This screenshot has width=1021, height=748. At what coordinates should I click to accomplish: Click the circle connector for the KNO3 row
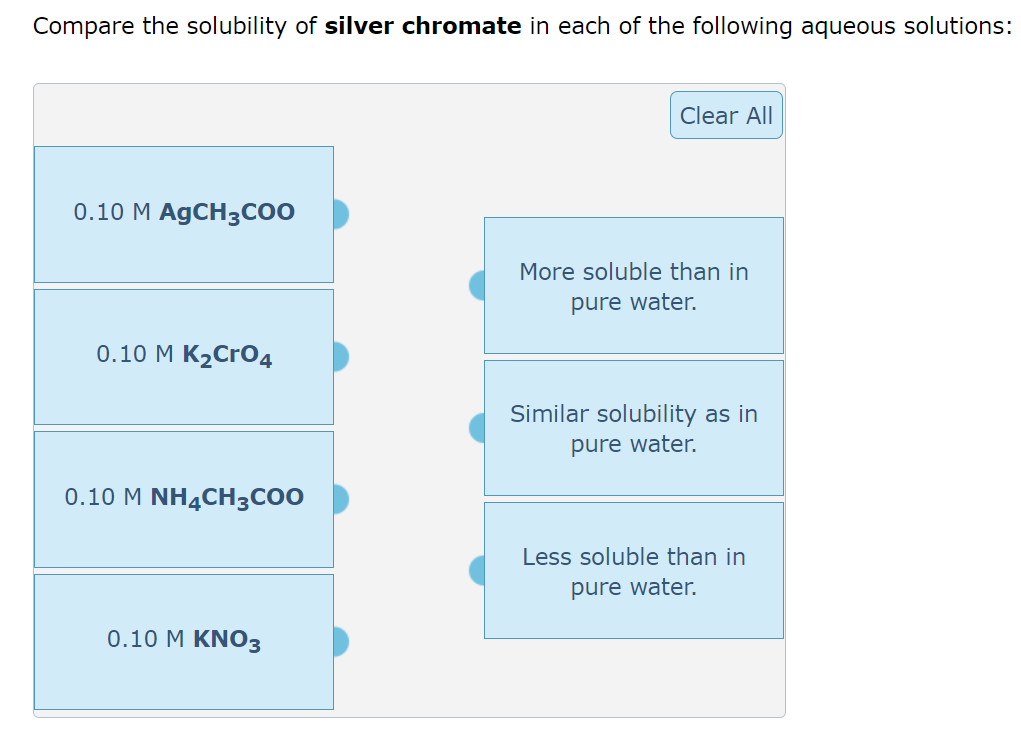click(339, 642)
